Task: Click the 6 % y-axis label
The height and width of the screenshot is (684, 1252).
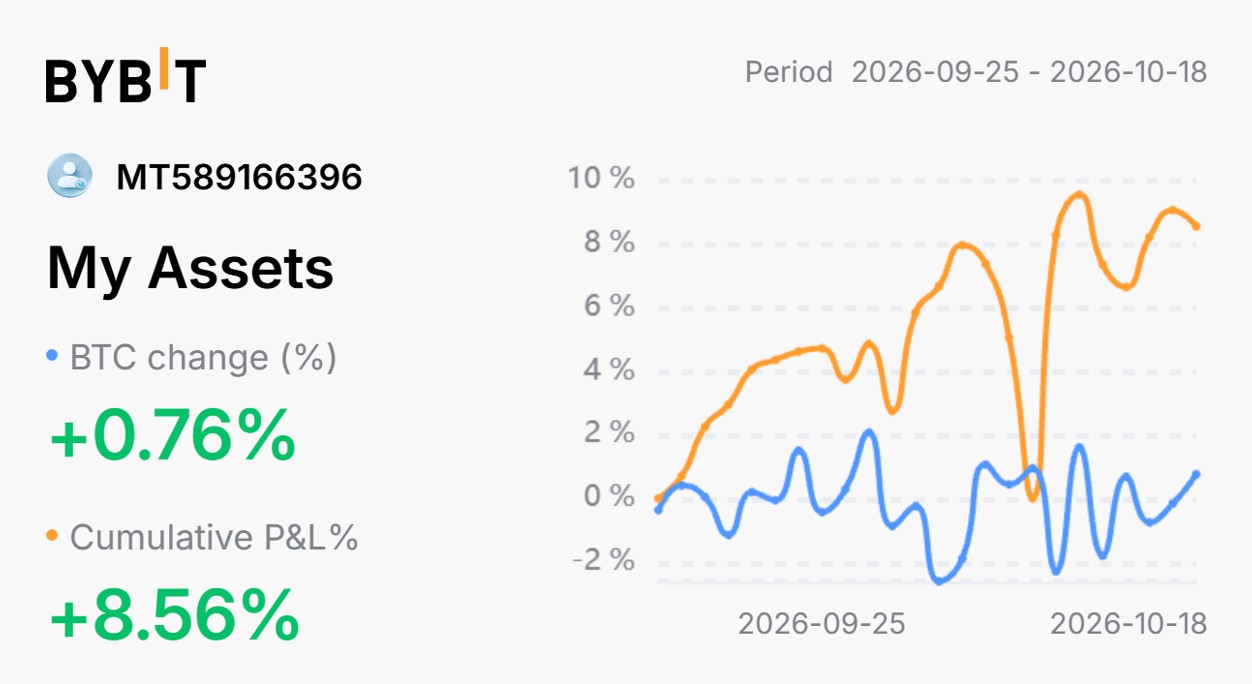Action: tap(608, 306)
